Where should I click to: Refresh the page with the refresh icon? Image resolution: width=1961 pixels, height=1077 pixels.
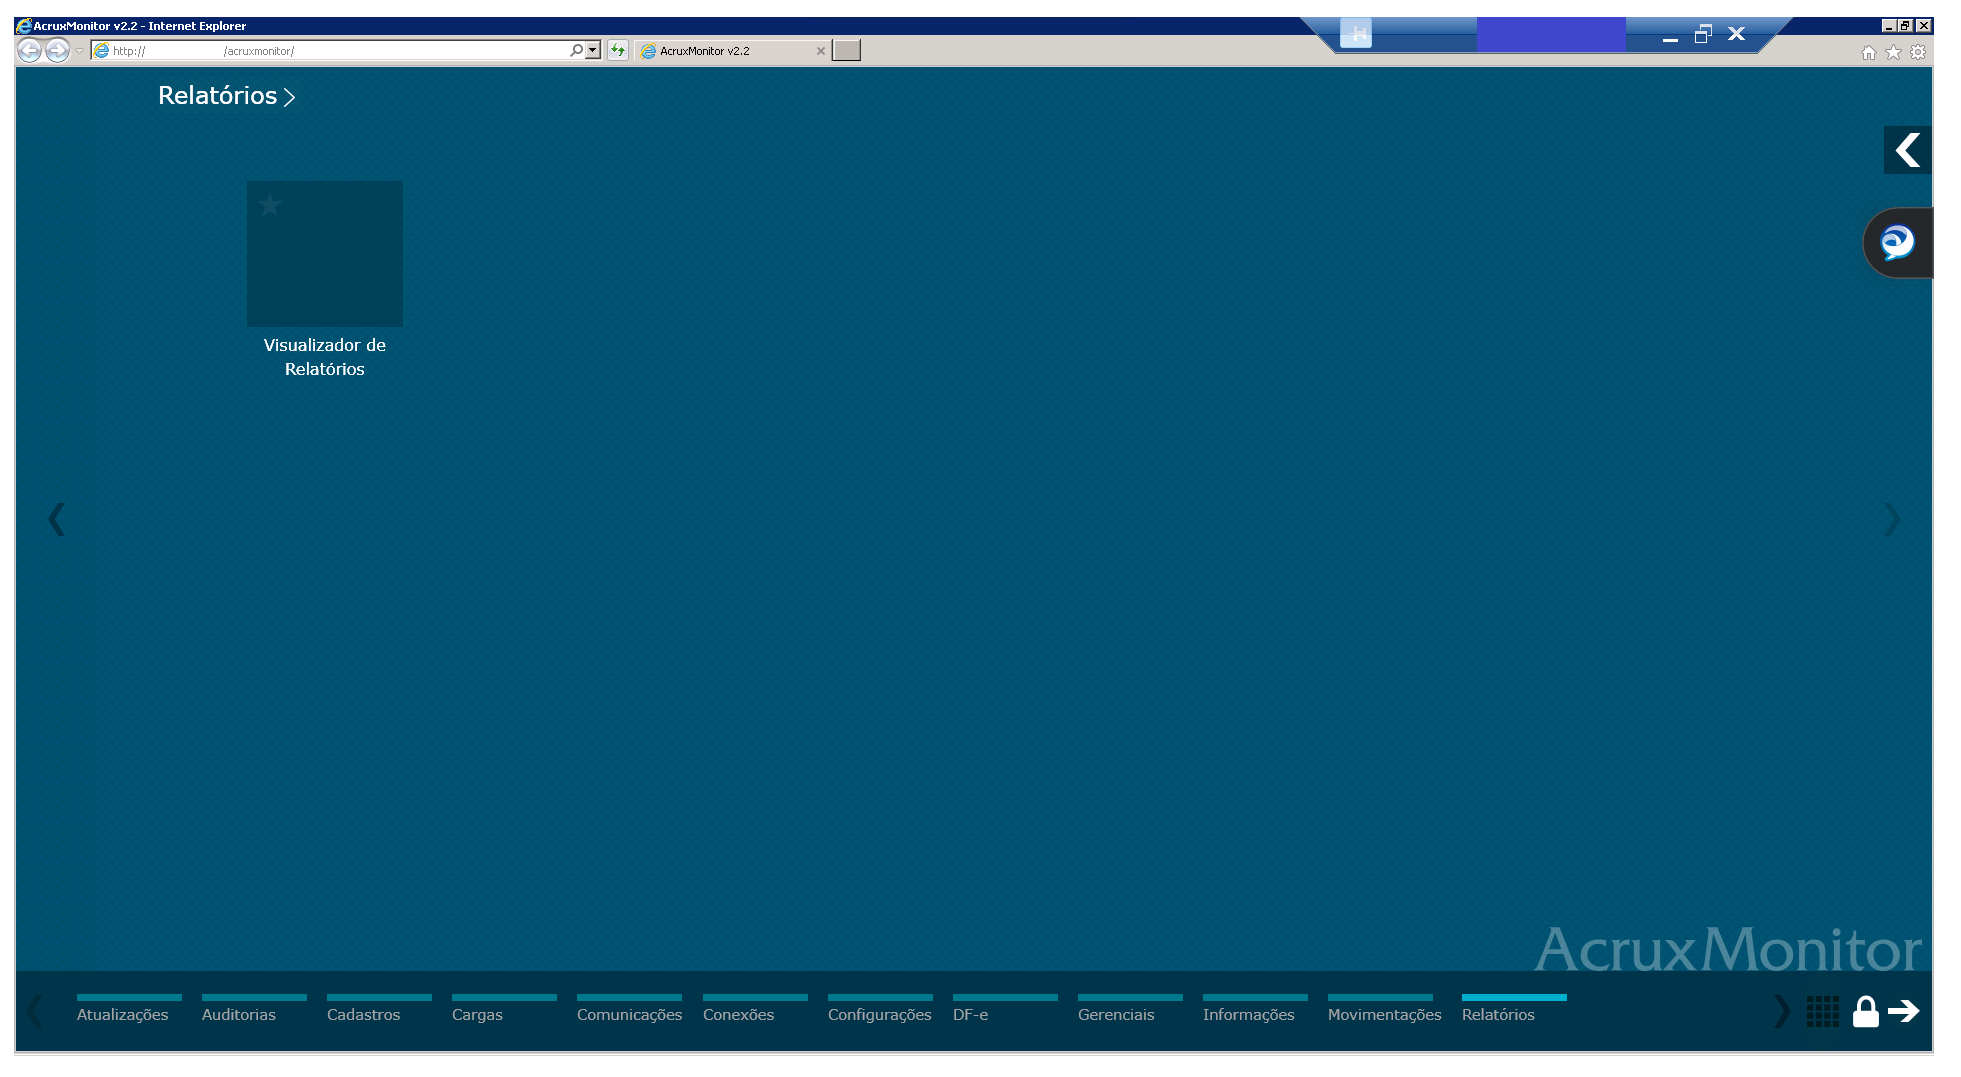pos(618,50)
